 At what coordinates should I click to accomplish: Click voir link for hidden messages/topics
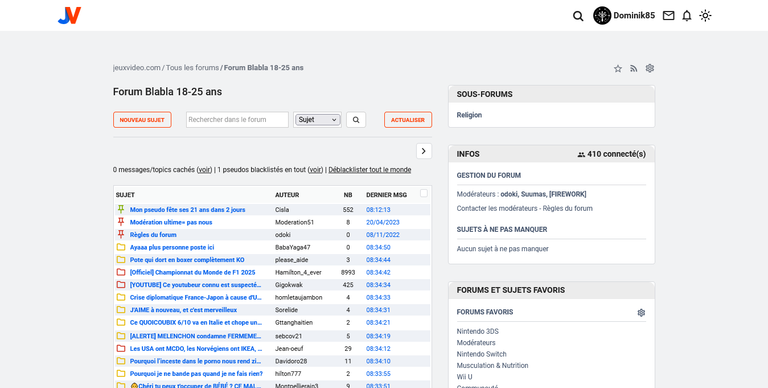coord(205,170)
